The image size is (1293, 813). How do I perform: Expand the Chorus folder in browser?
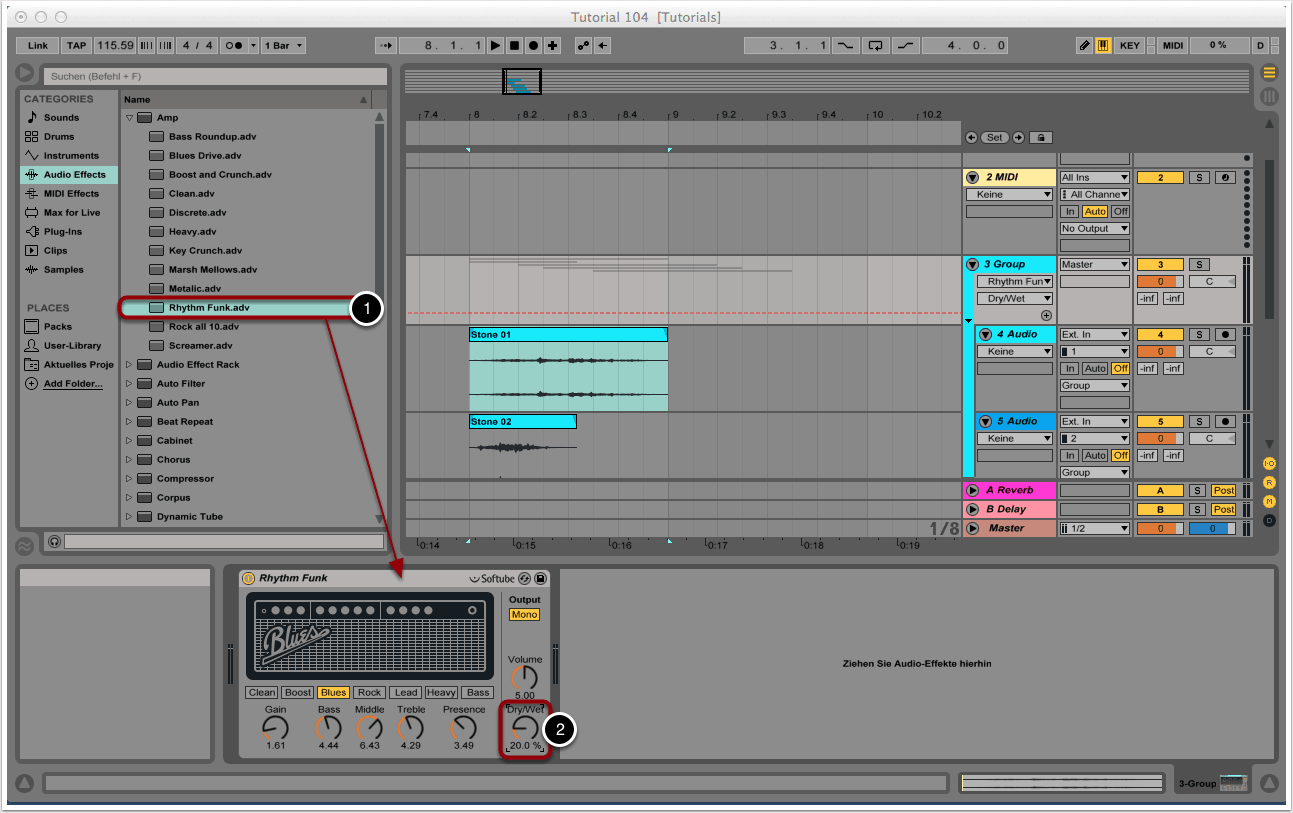click(x=129, y=460)
